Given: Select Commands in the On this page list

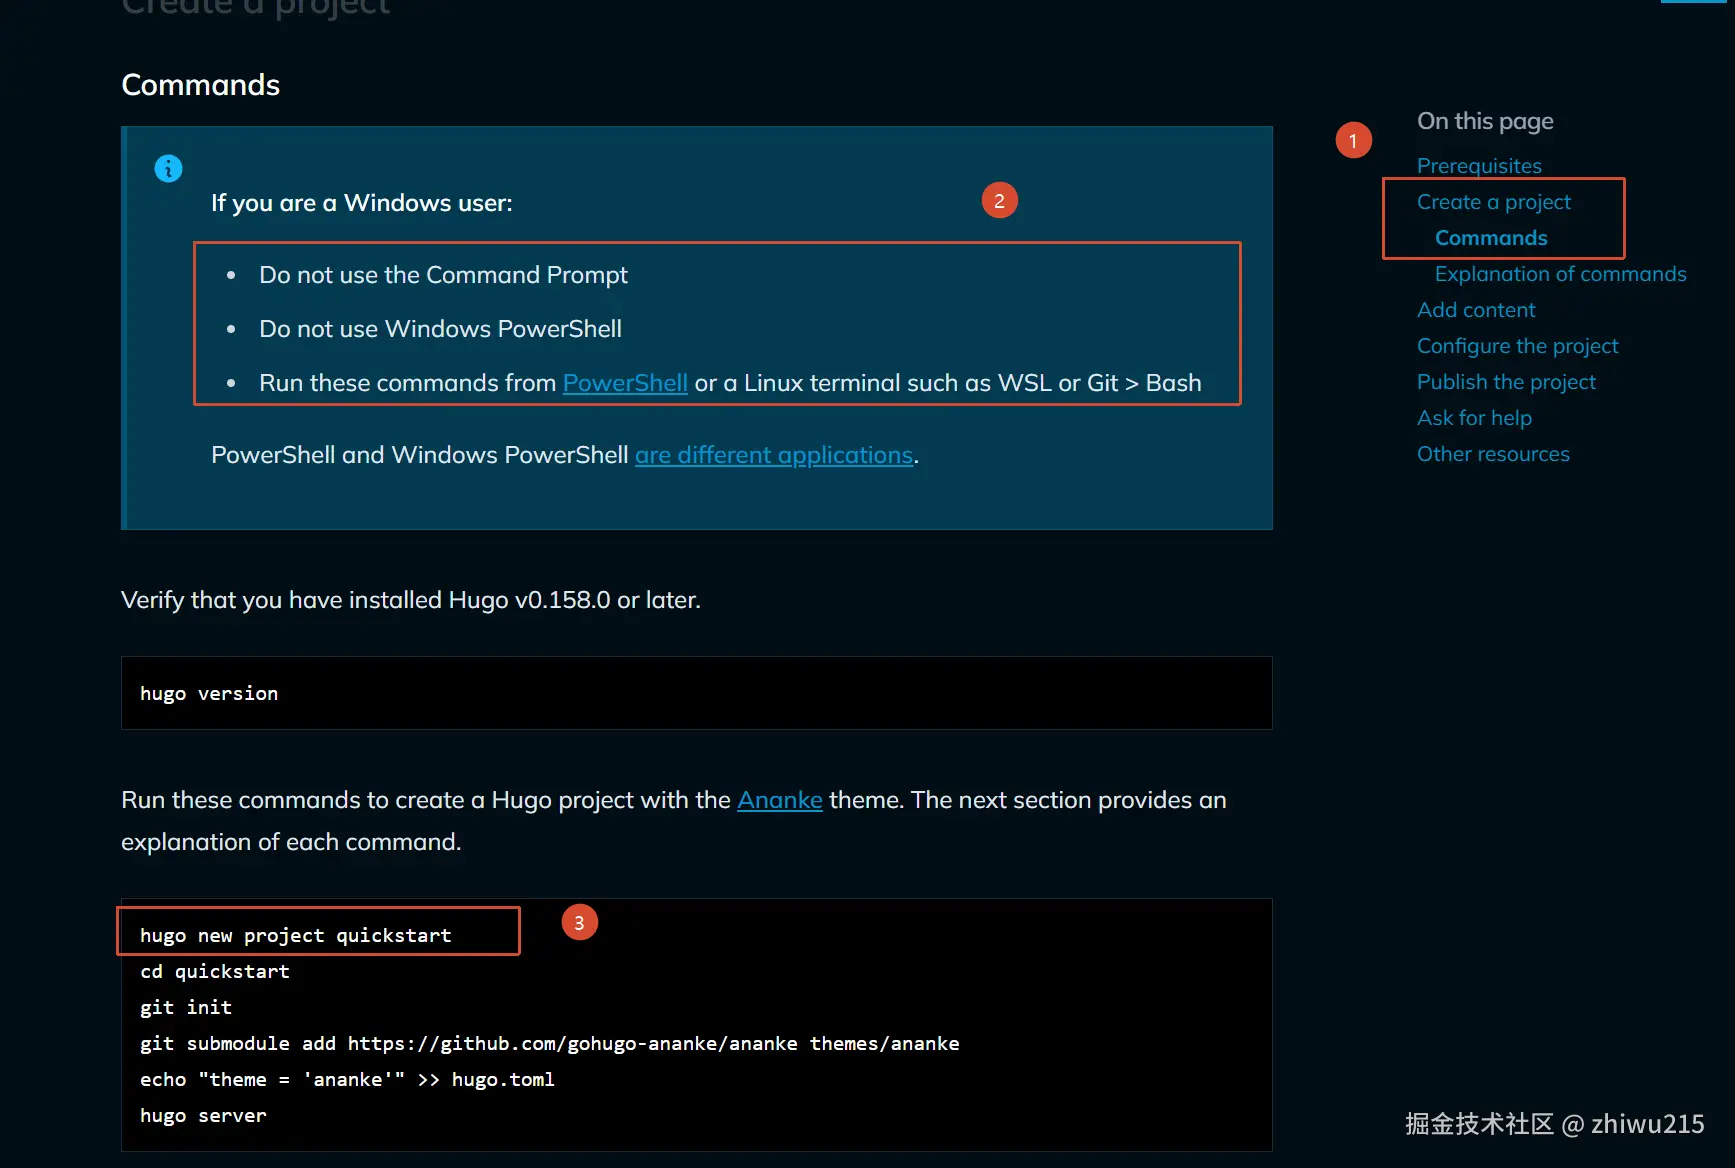Looking at the screenshot, I should point(1491,238).
